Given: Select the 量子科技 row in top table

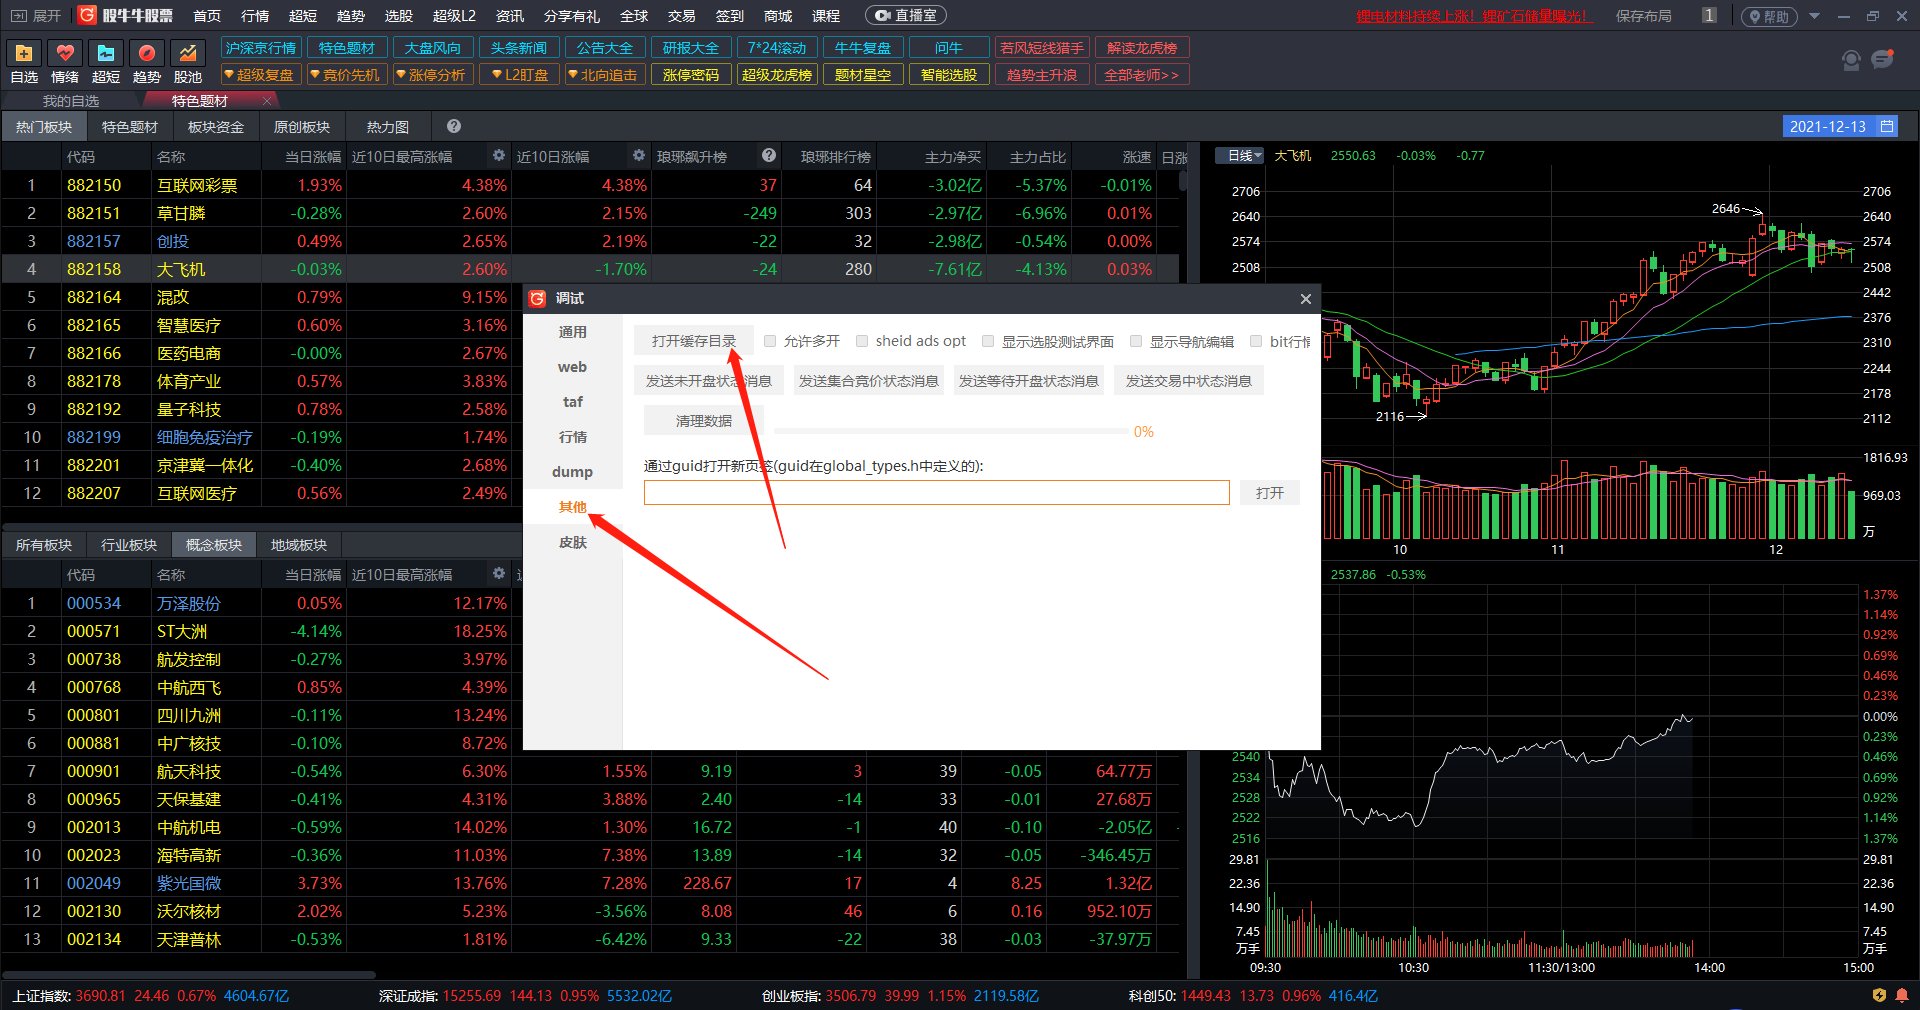Looking at the screenshot, I should 590,409.
